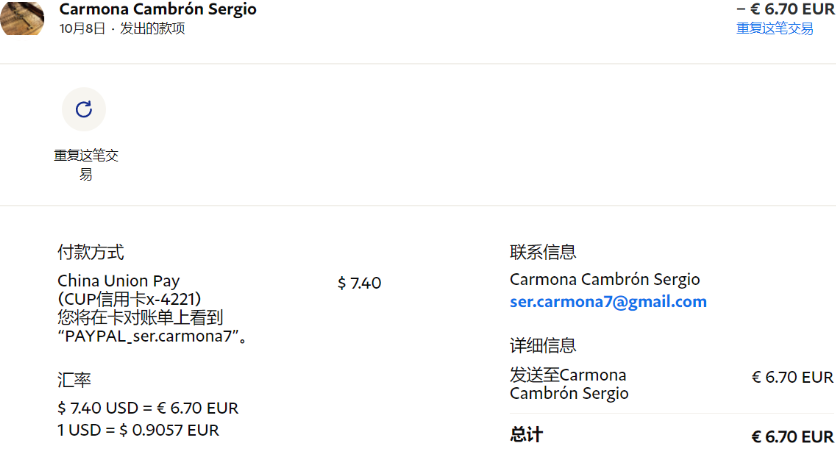Viewport: 836px width, 456px height.
Task: Click the – € 6.70 EUR header amount
Action: [x=786, y=9]
